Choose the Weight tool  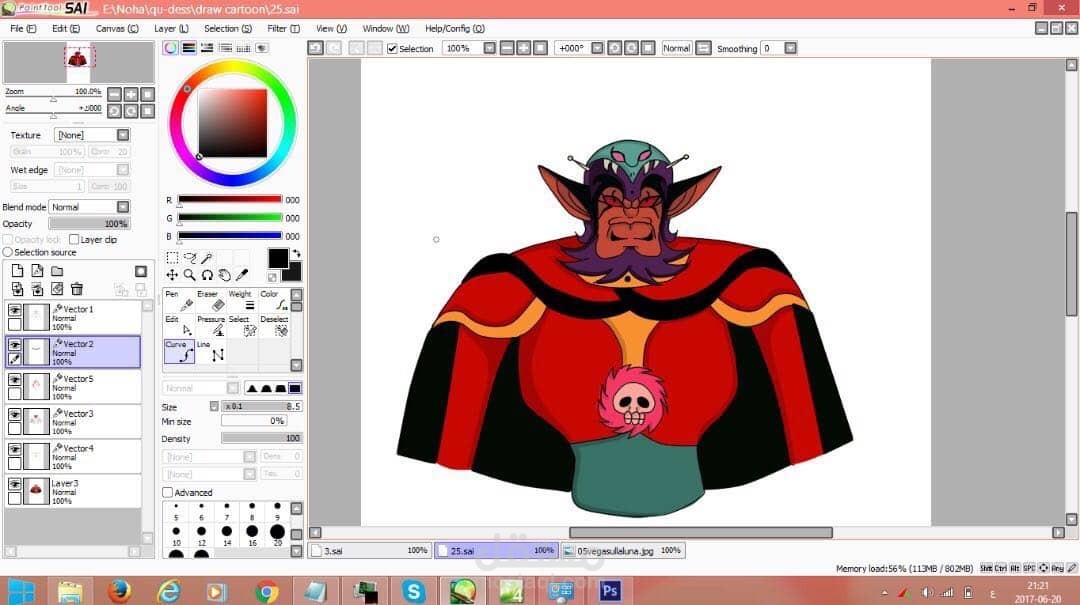click(x=242, y=300)
